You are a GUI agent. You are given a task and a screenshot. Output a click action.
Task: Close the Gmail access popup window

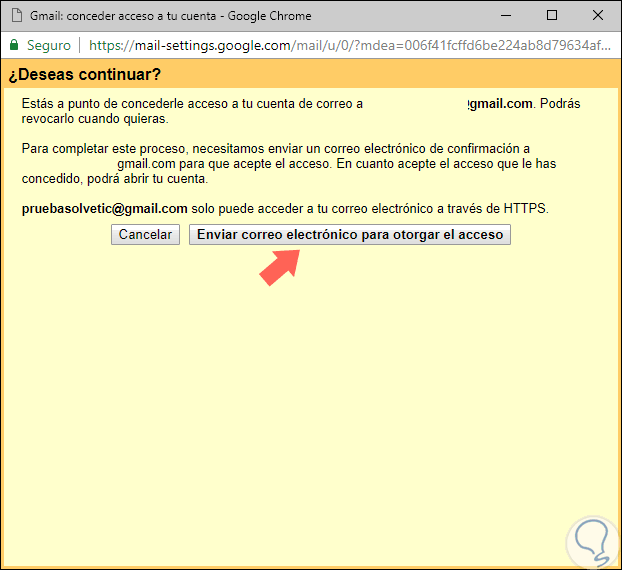(598, 15)
